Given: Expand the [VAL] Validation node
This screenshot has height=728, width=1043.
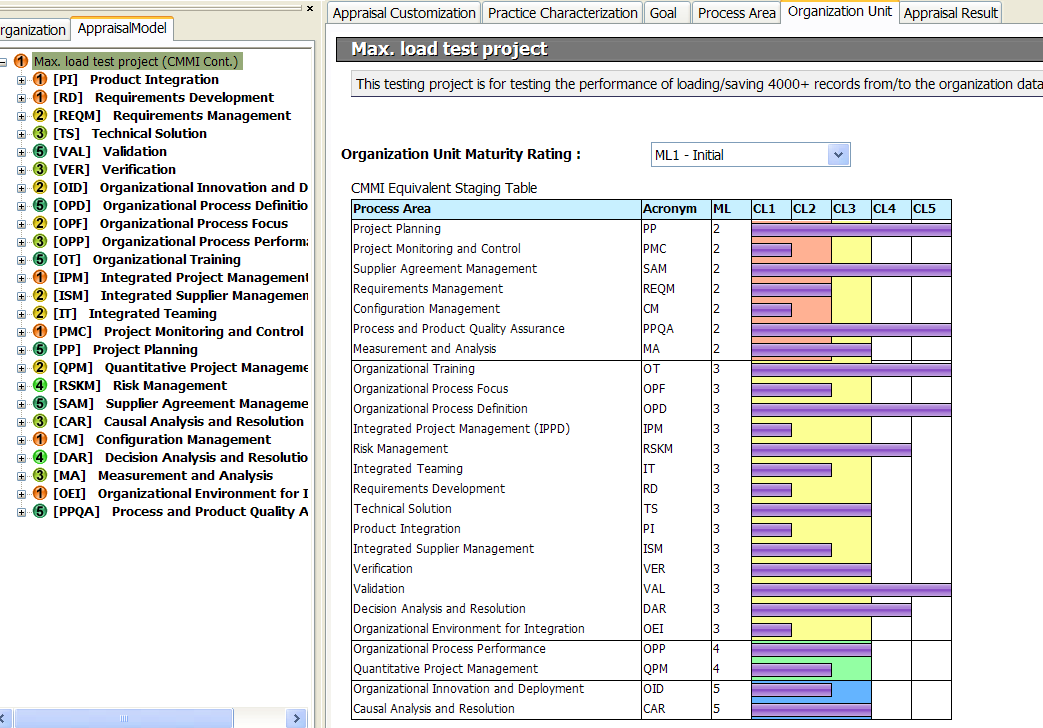Looking at the screenshot, I should tap(21, 152).
